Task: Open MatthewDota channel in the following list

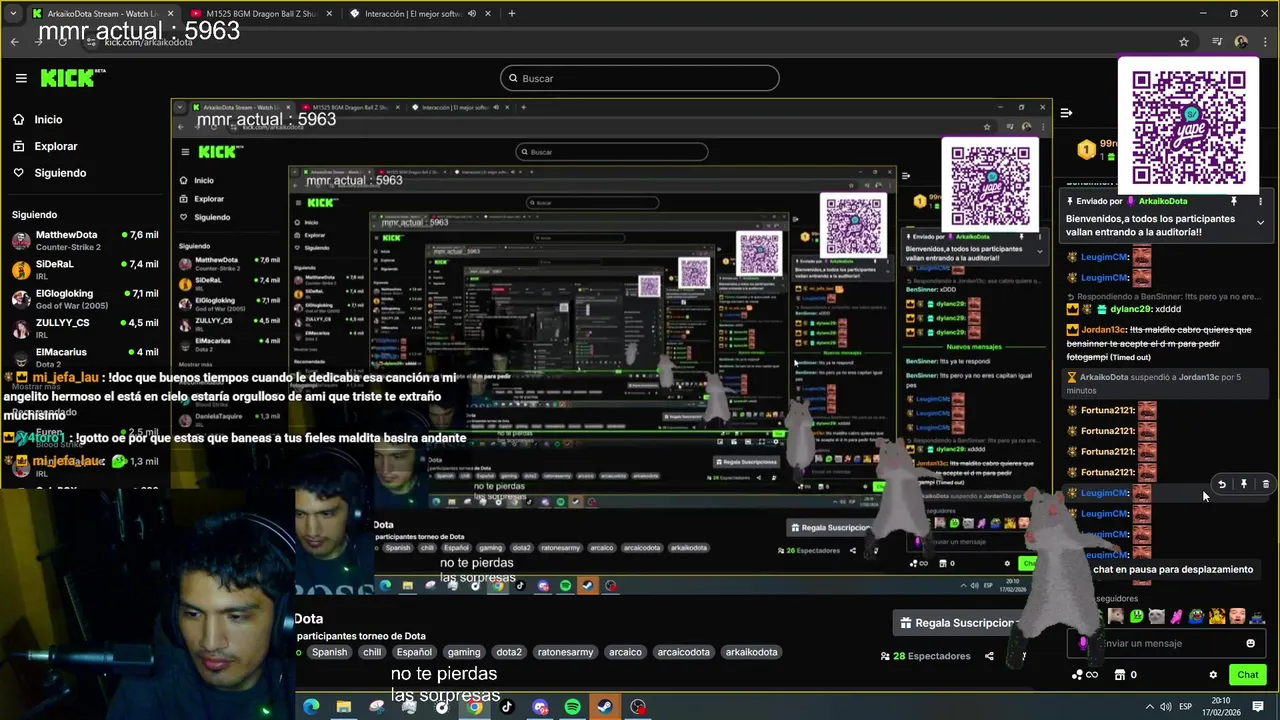Action: 85,240
